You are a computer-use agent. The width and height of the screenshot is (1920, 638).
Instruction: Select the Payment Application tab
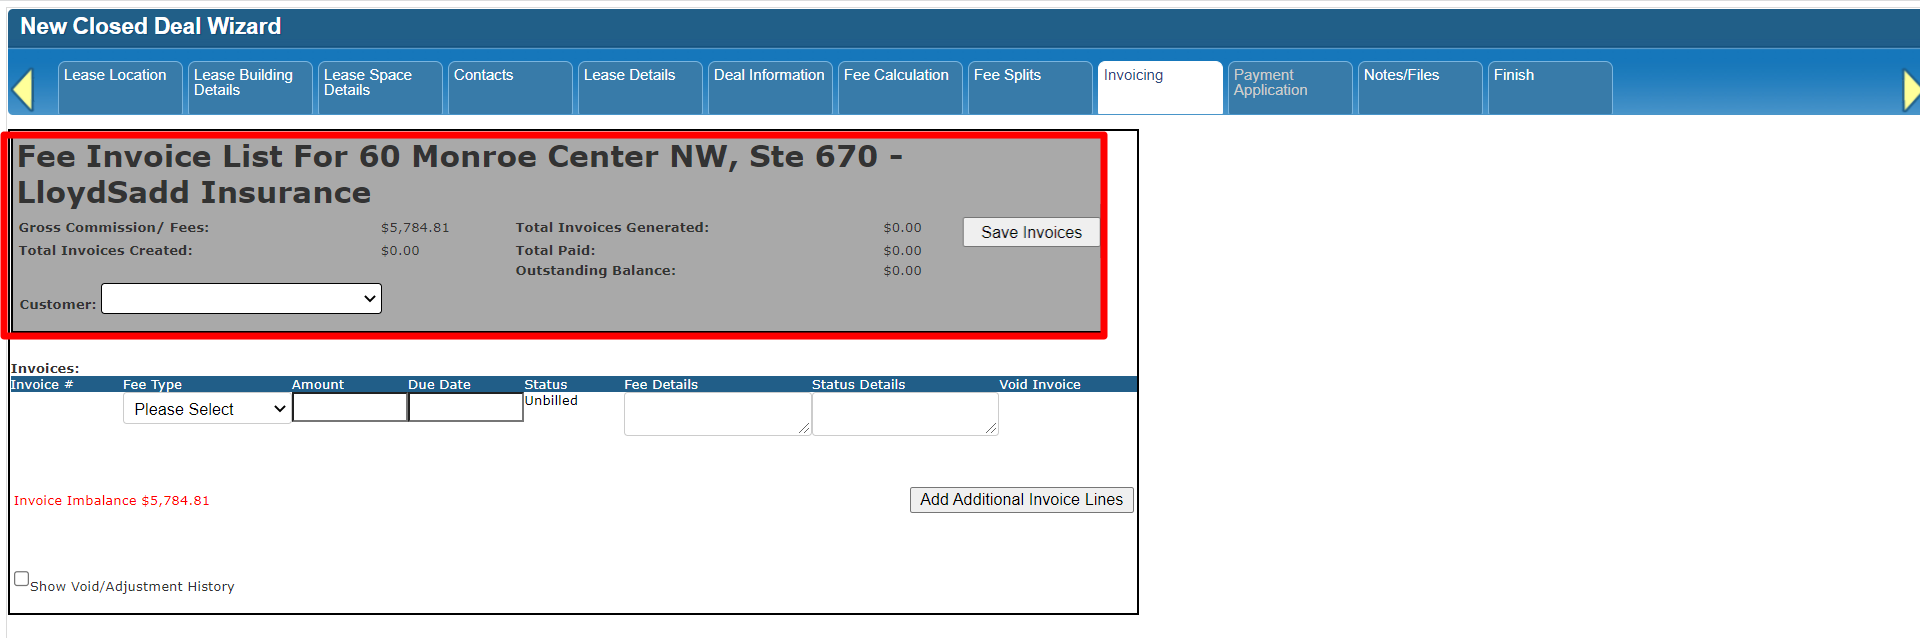pyautogui.click(x=1289, y=86)
